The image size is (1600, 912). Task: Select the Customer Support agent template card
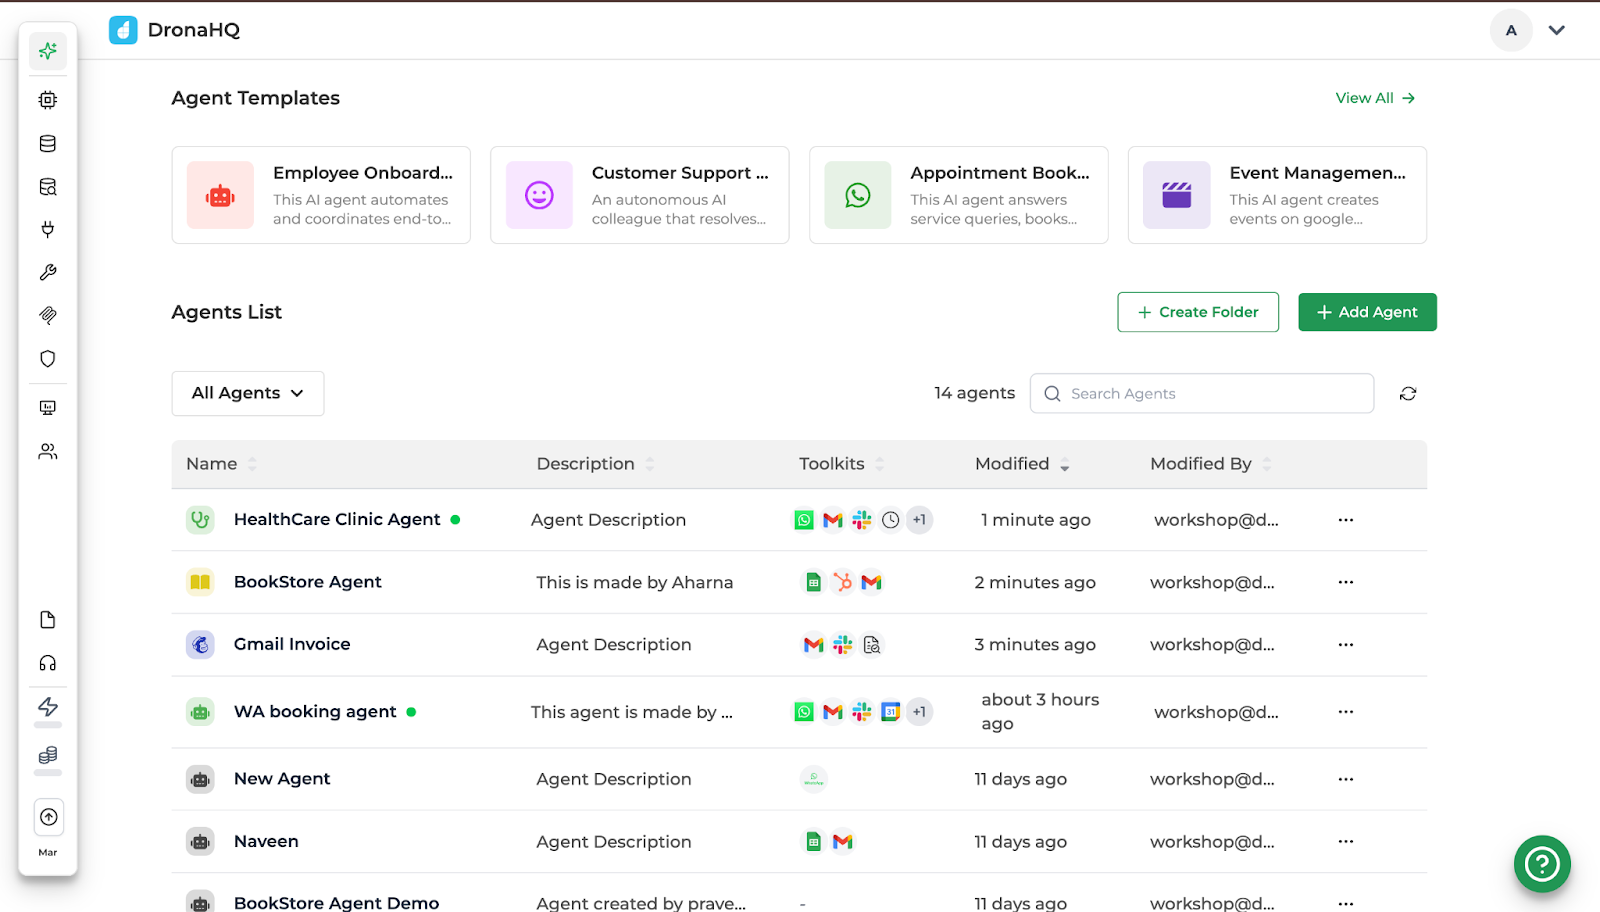point(639,195)
